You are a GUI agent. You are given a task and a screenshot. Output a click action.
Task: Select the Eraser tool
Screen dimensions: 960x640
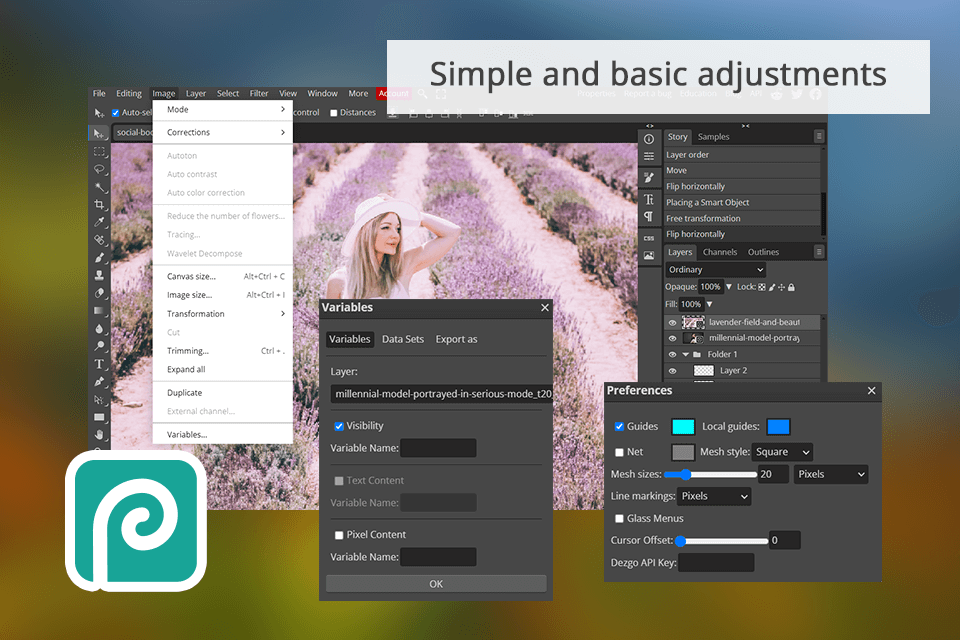pos(100,293)
